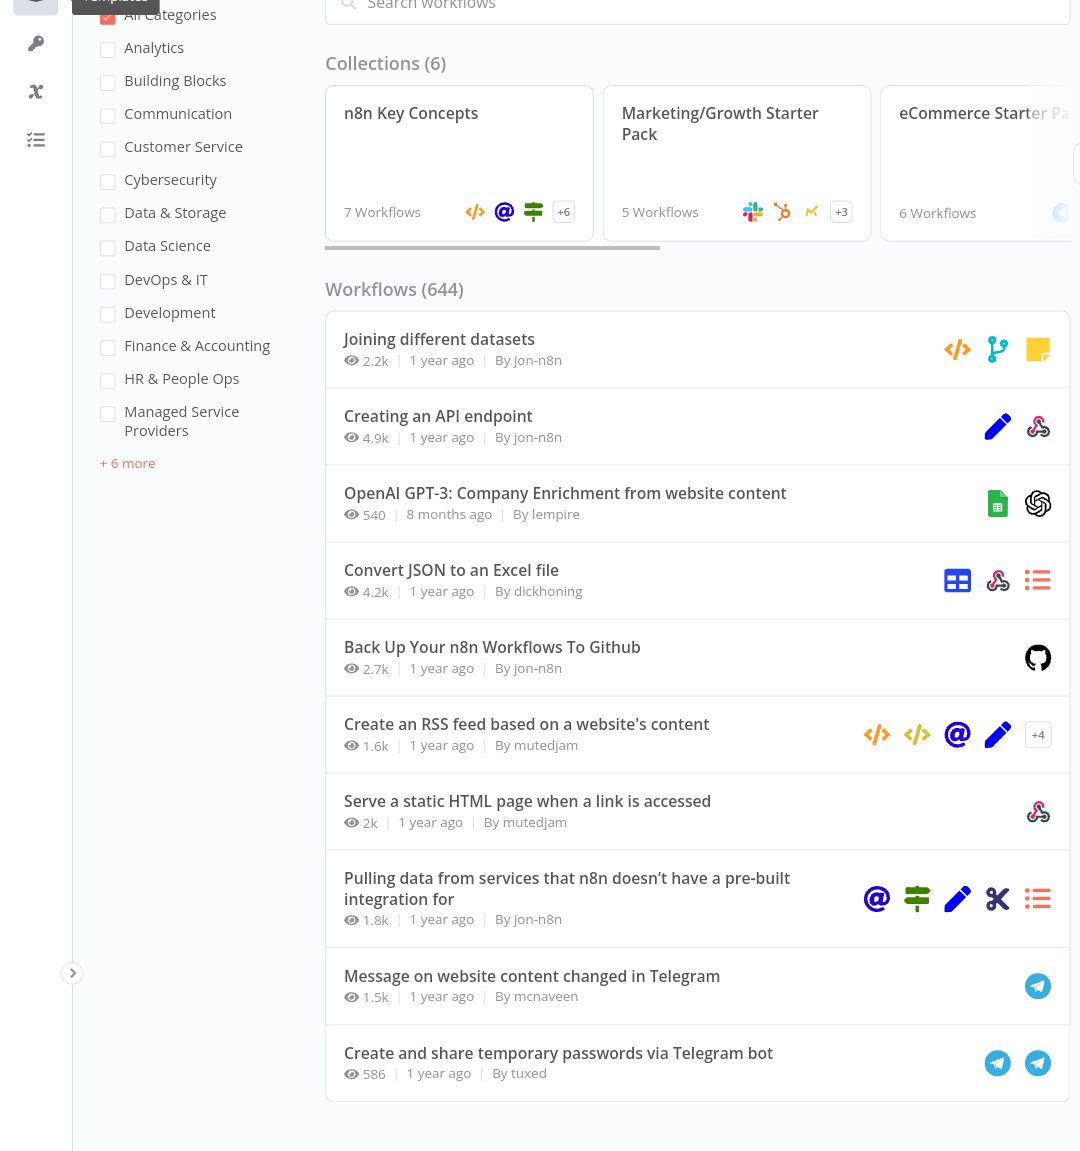Click code icon on Joining different datasets row

coord(957,349)
